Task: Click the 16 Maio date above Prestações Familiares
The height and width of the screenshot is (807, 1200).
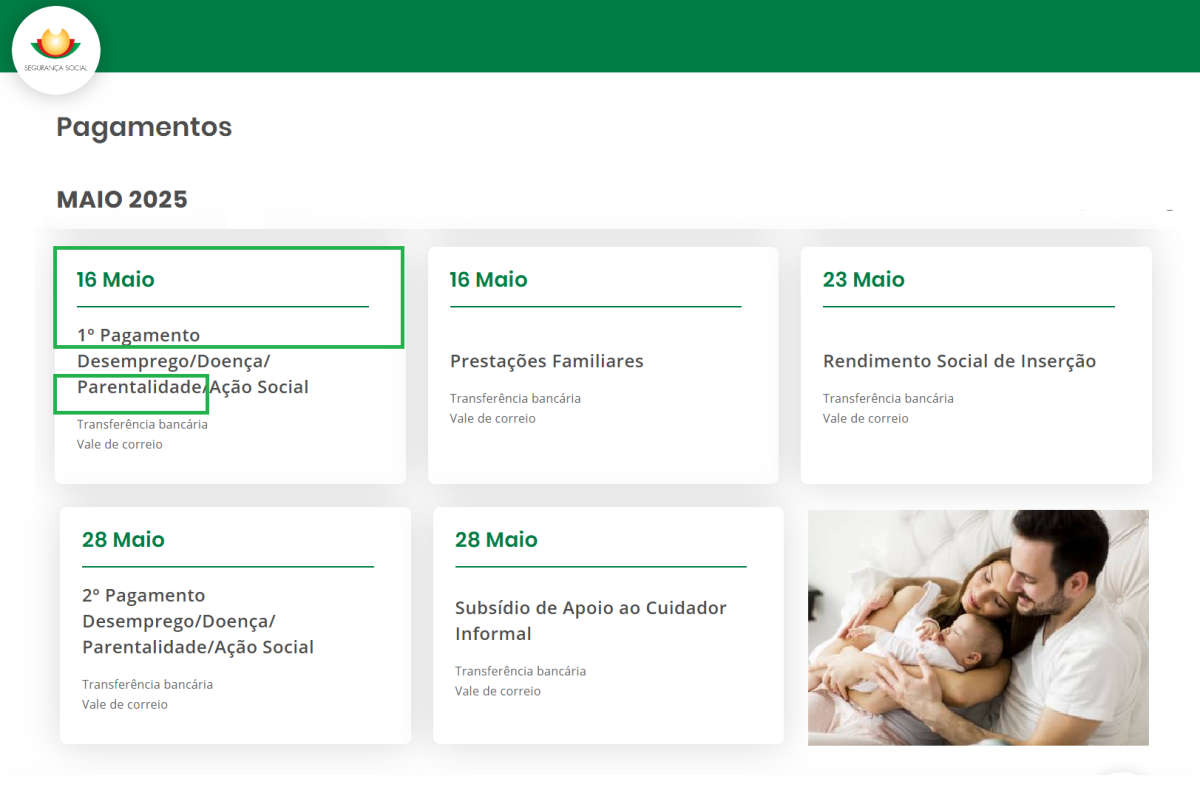Action: pos(489,280)
